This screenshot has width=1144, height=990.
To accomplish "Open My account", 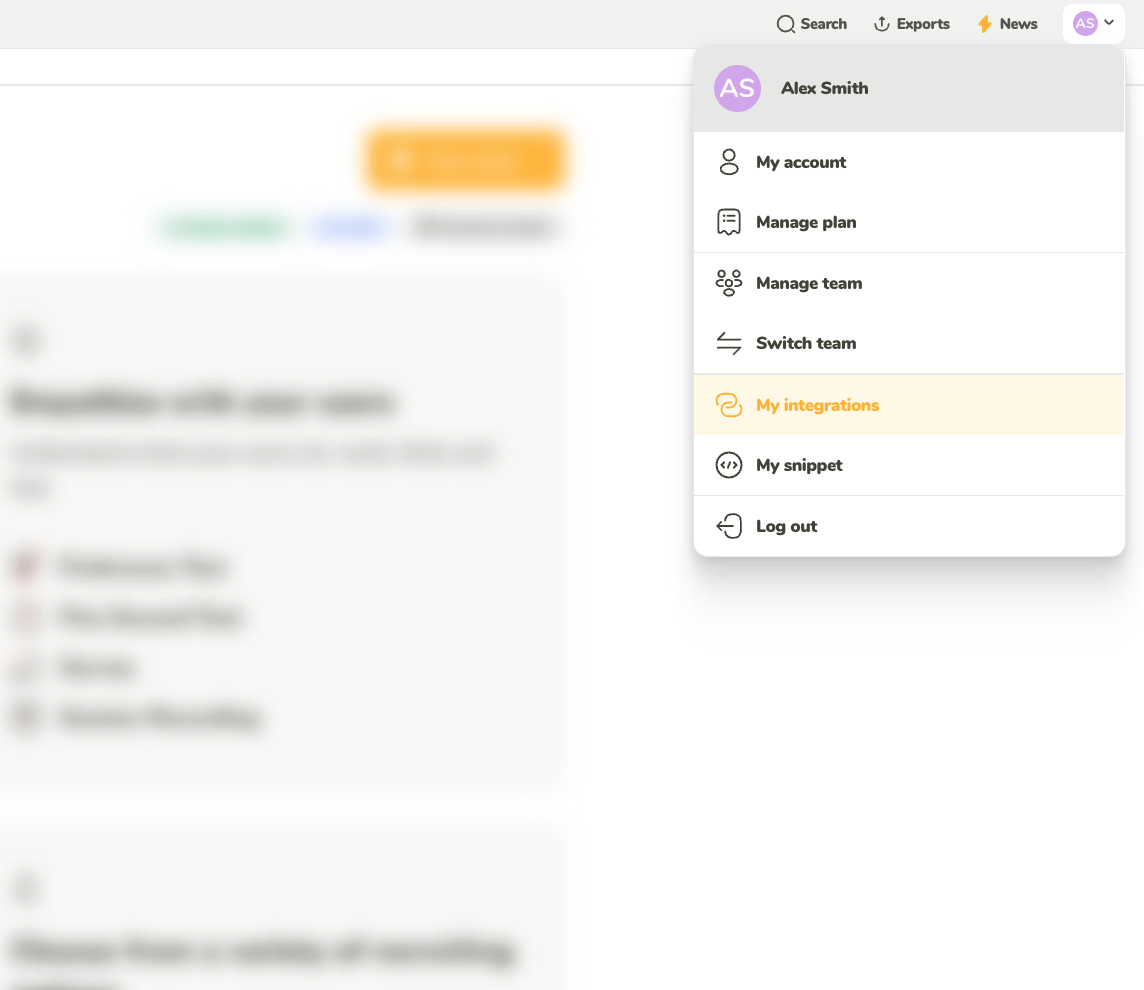I will tap(908, 162).
